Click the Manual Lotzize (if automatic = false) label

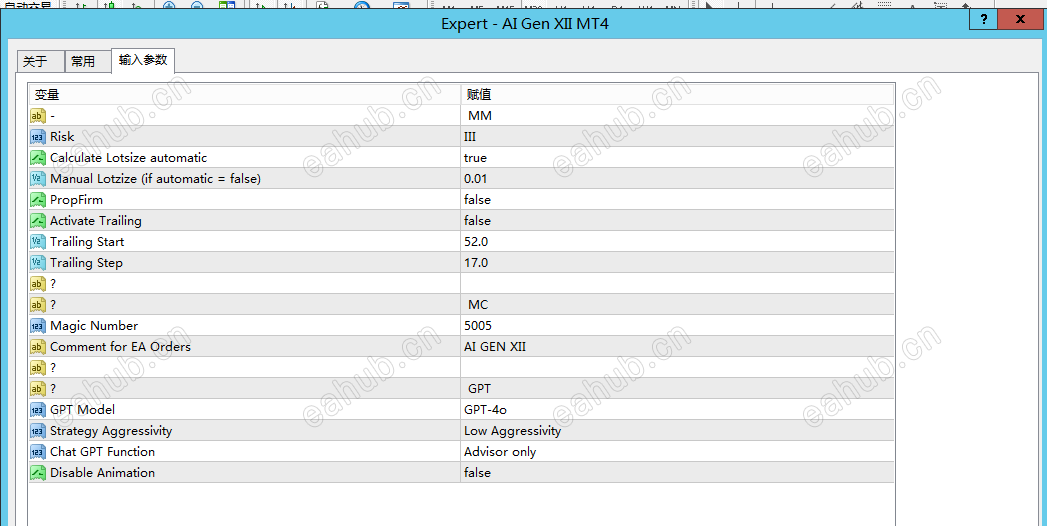(x=156, y=179)
